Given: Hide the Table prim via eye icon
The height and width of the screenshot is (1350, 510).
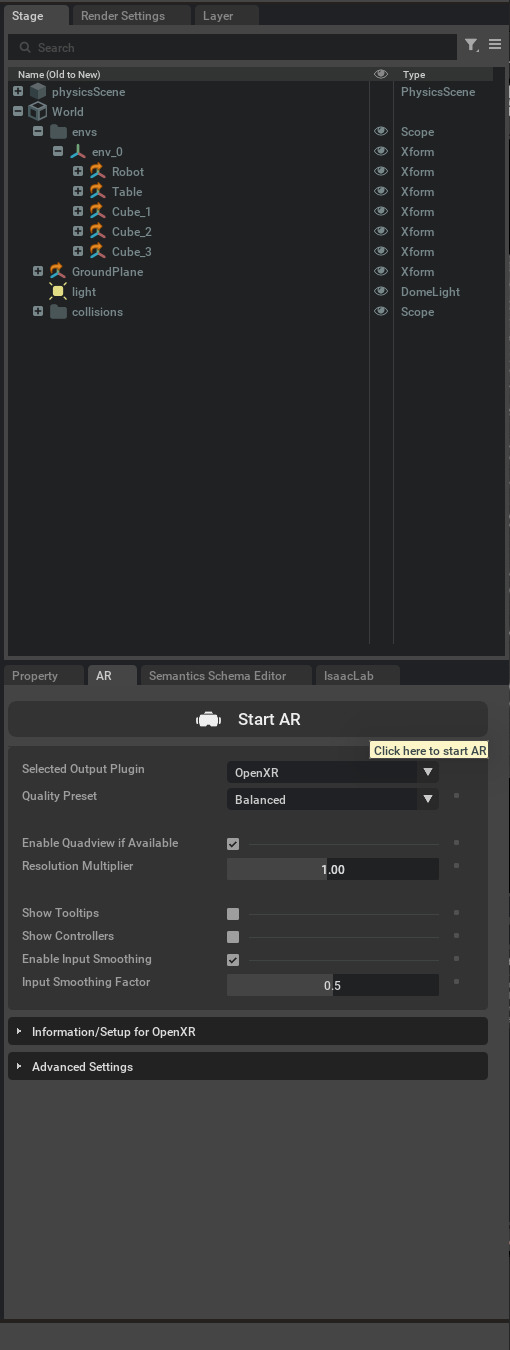Looking at the screenshot, I should click(x=381, y=191).
